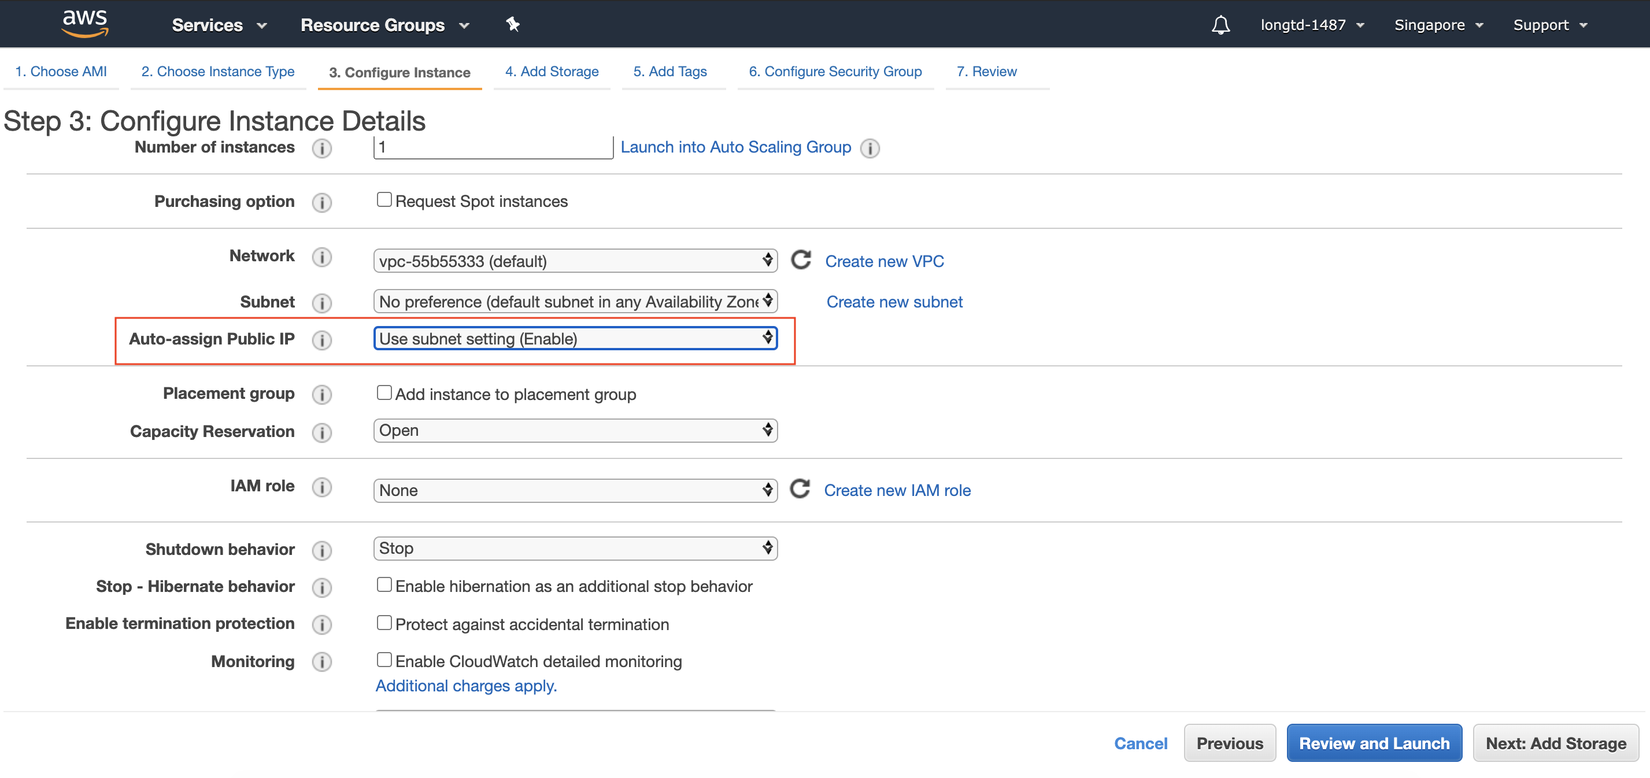Go to the 4. Add Storage tab
The image size is (1650, 778).
point(552,72)
